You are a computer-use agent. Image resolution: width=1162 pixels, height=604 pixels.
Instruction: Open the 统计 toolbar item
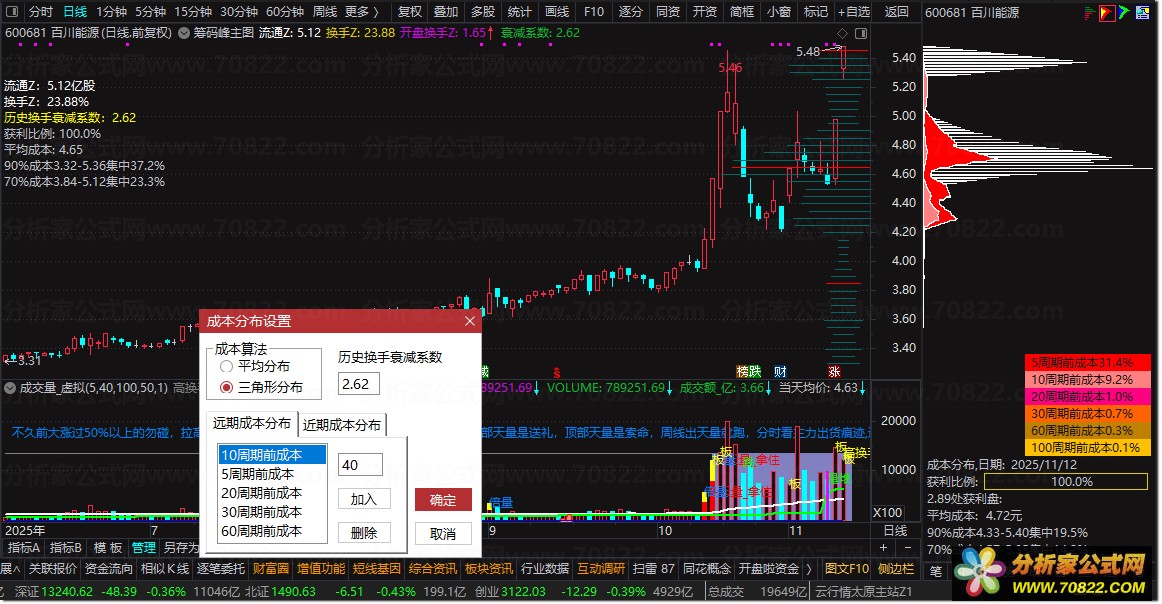(519, 12)
